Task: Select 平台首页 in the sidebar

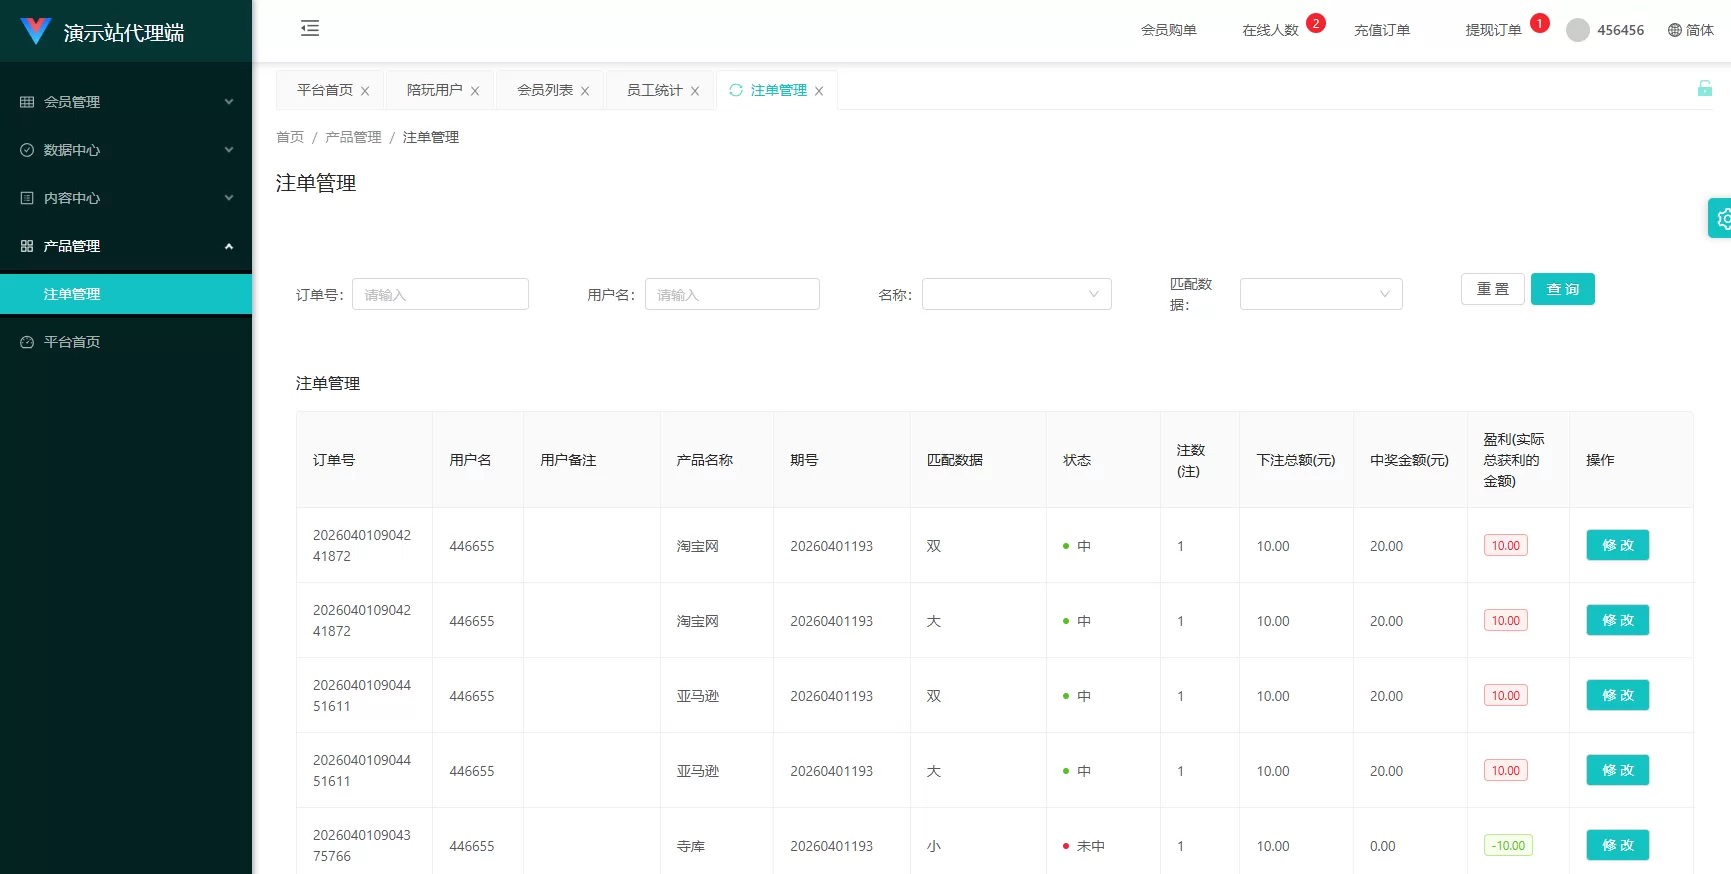Action: point(72,342)
